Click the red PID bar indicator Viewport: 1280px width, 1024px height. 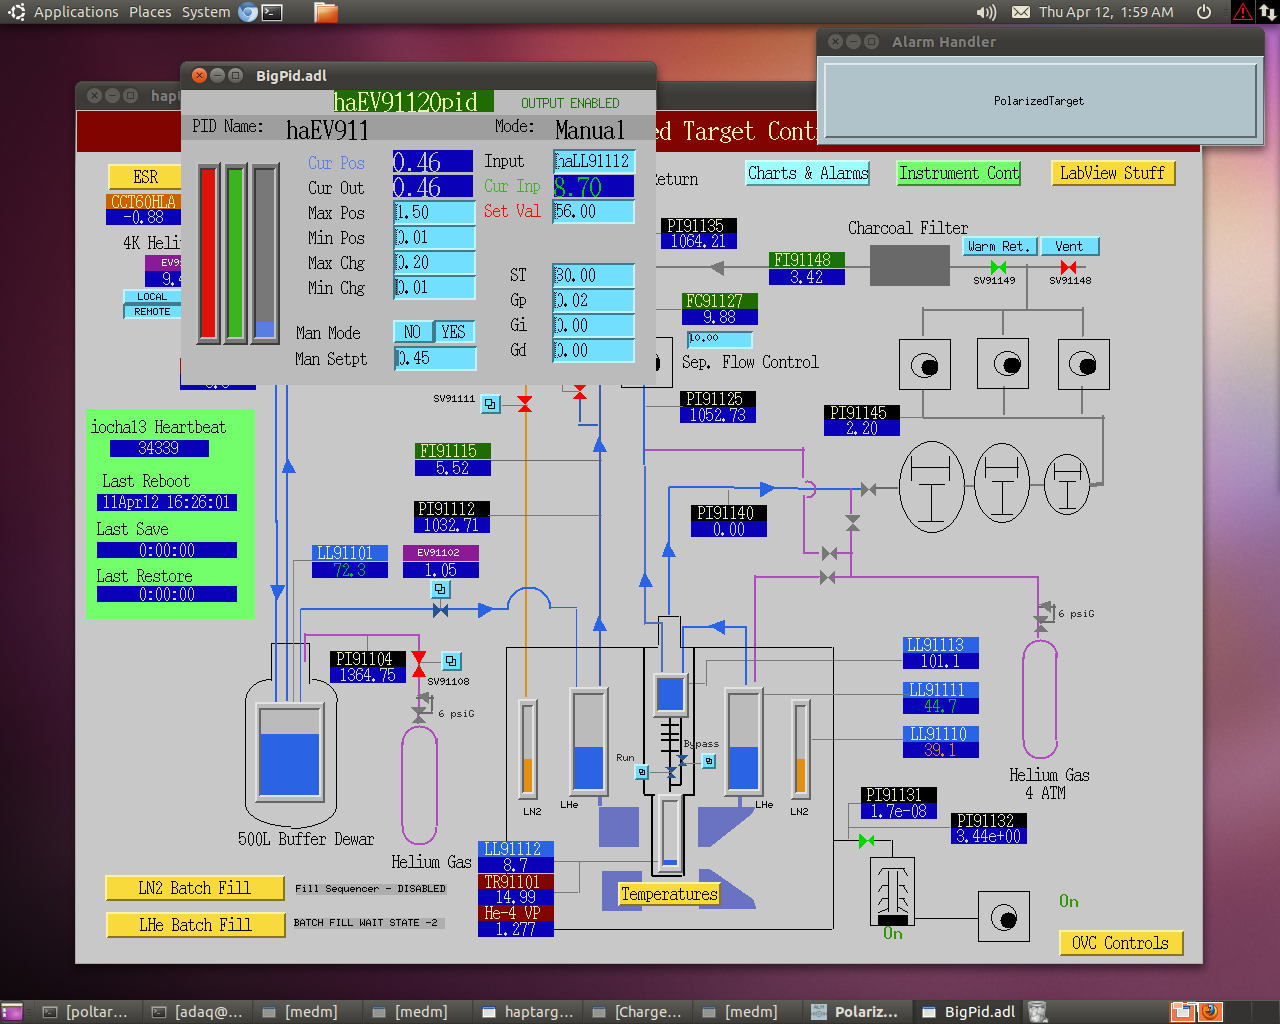point(208,254)
